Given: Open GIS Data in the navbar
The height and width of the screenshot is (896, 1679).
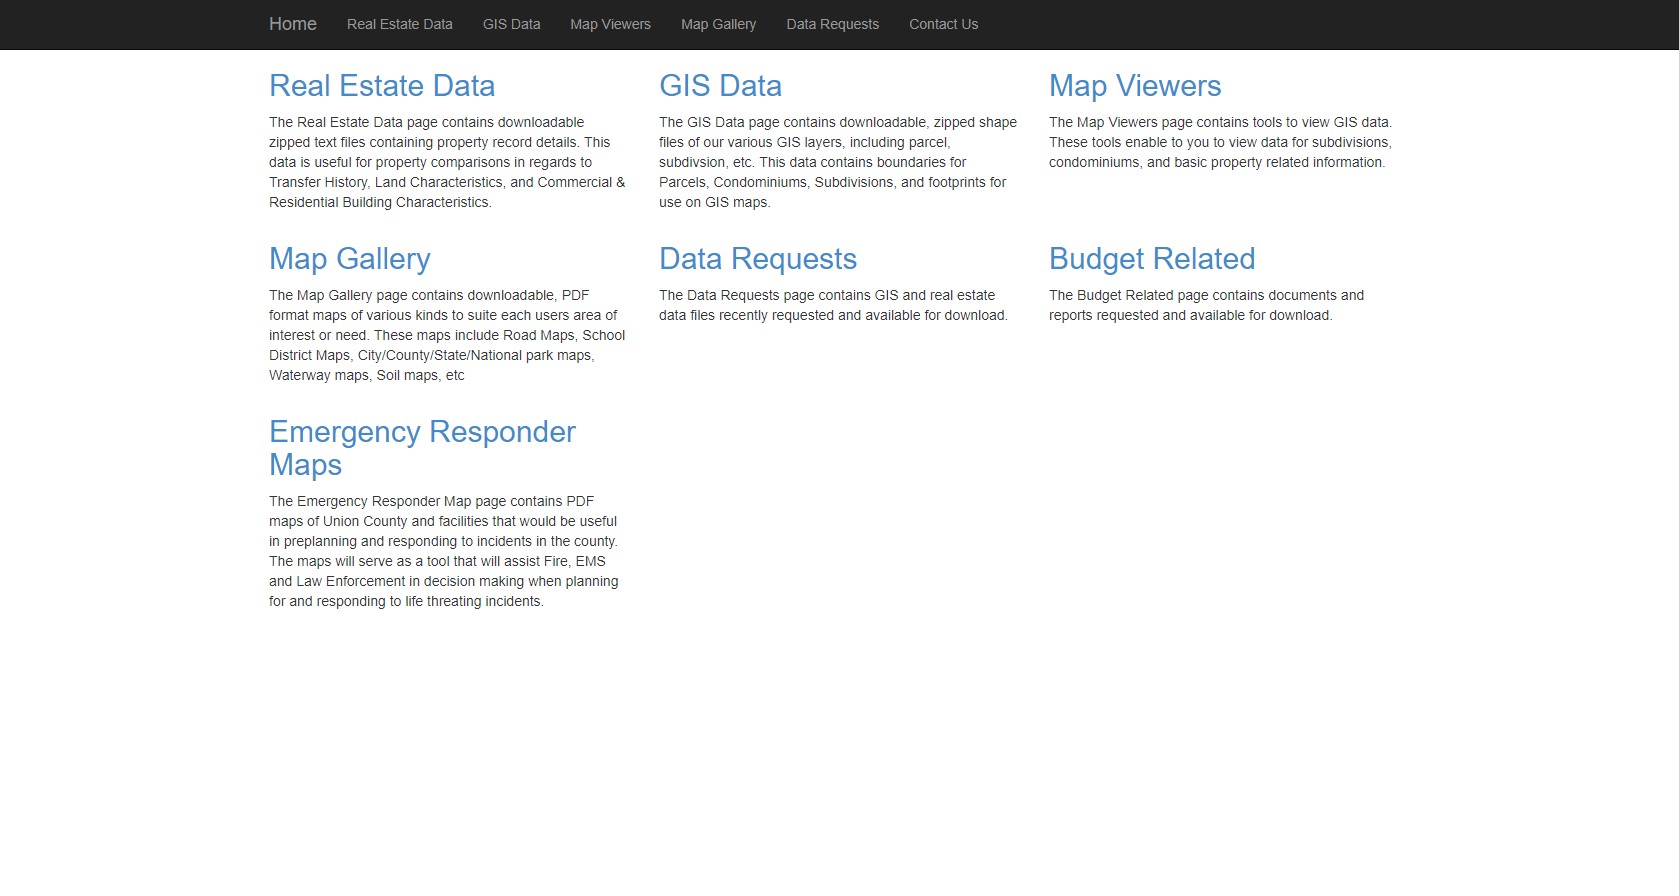Looking at the screenshot, I should coord(512,24).
